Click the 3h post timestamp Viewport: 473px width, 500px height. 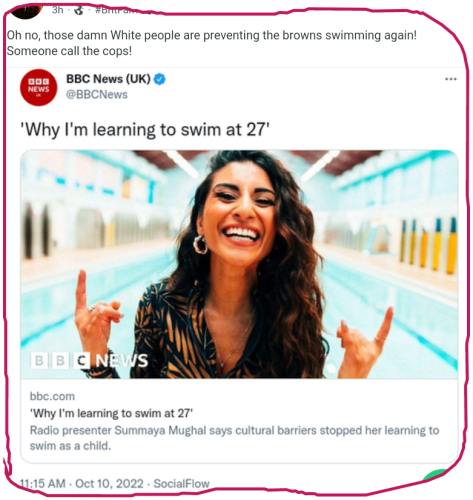(x=57, y=10)
